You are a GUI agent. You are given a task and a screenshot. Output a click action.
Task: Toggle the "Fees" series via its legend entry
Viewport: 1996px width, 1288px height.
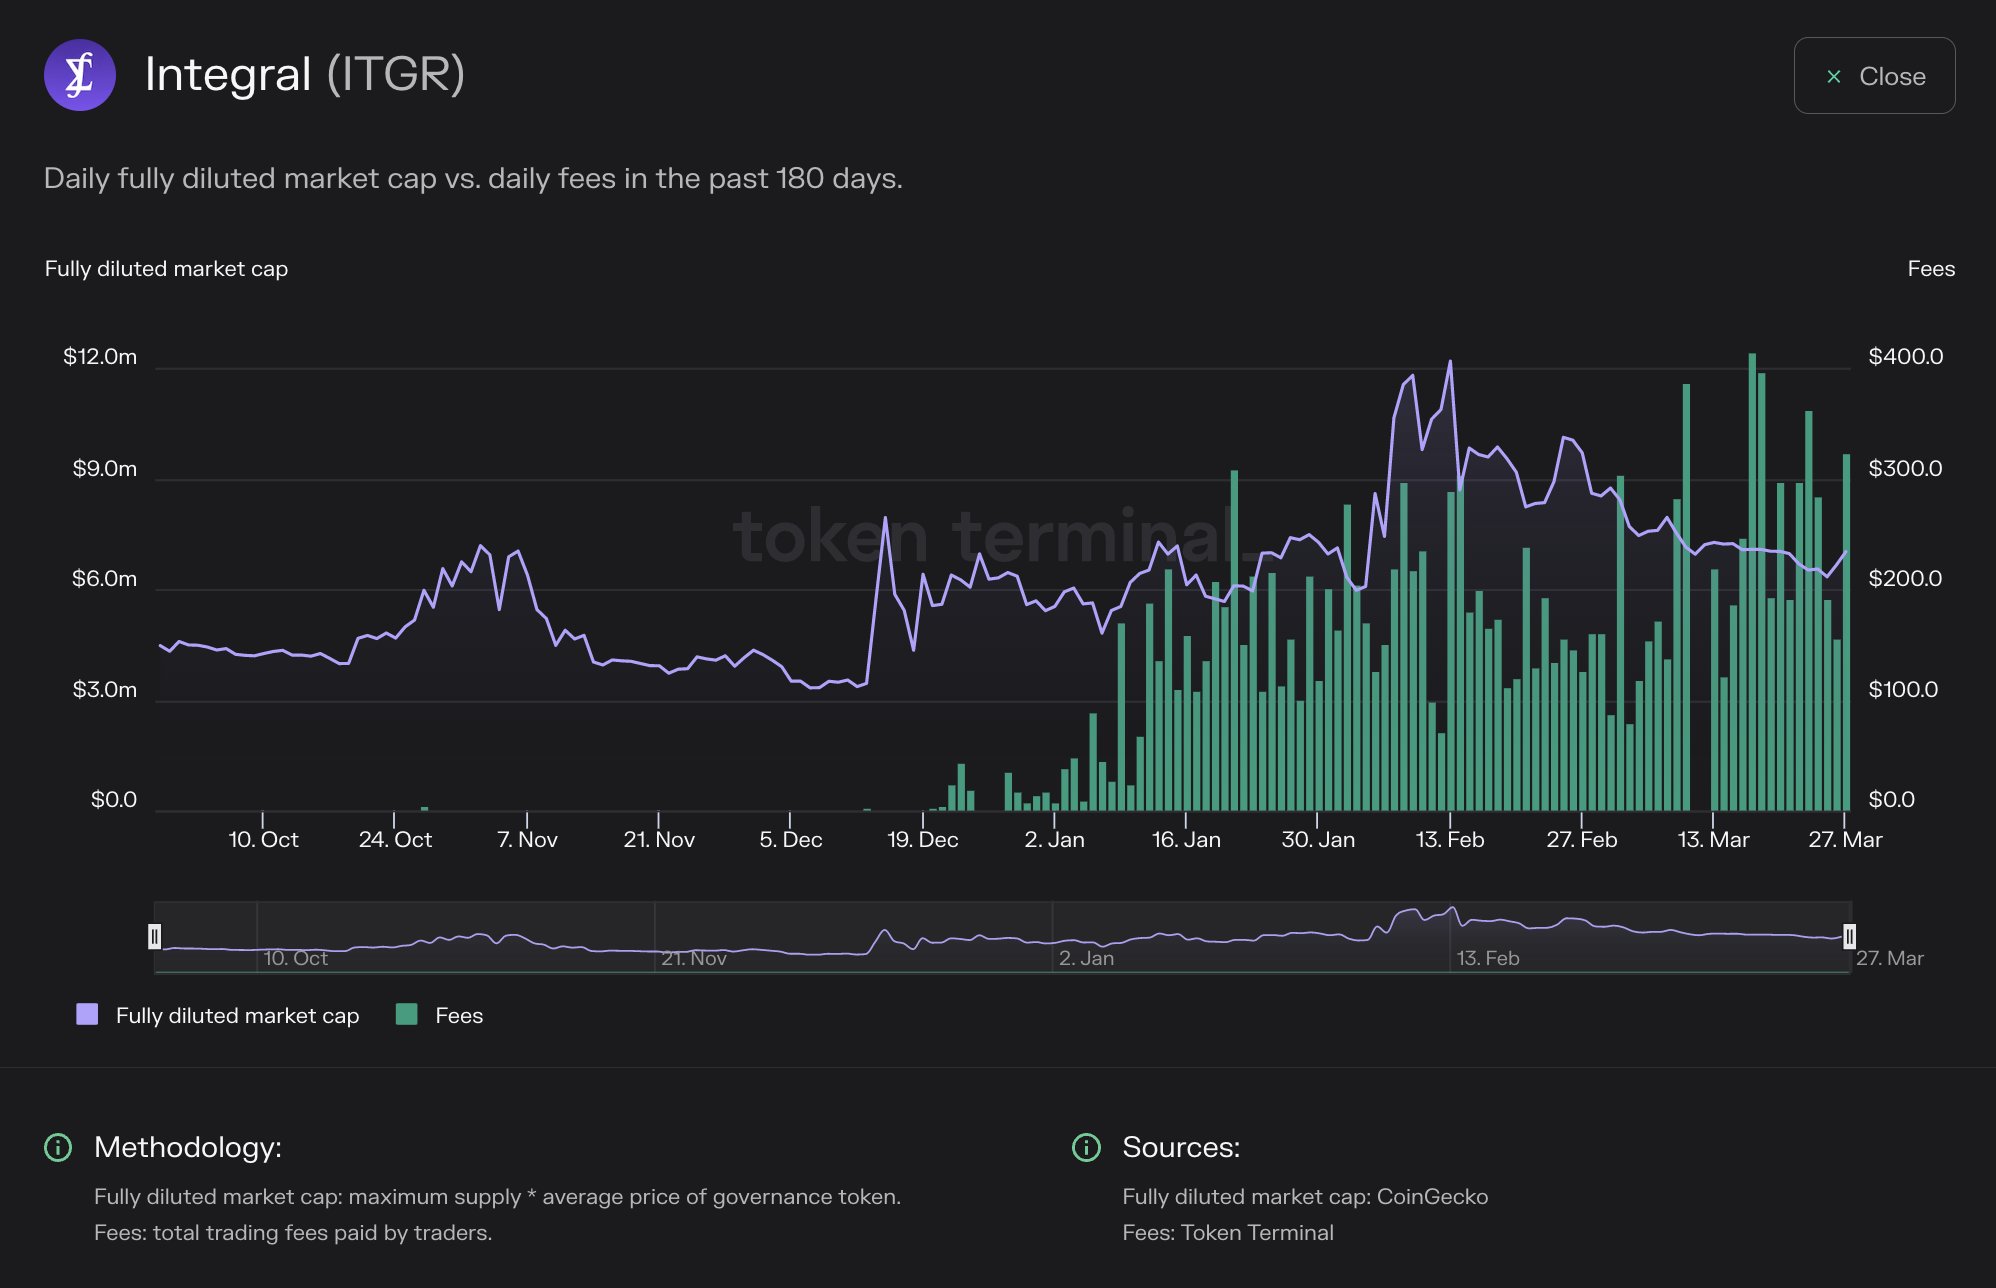(x=458, y=1015)
